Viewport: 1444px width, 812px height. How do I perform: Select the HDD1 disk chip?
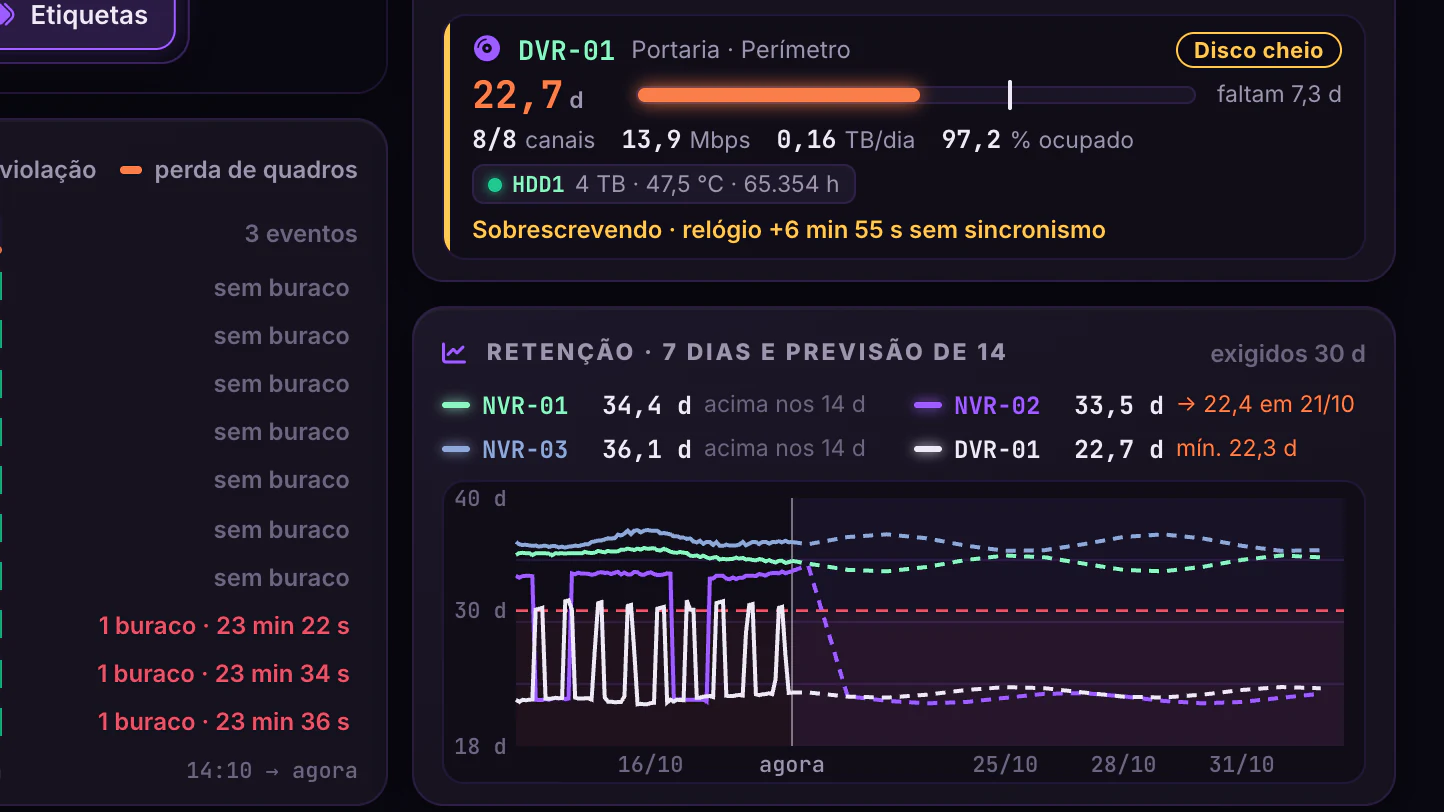click(x=663, y=184)
